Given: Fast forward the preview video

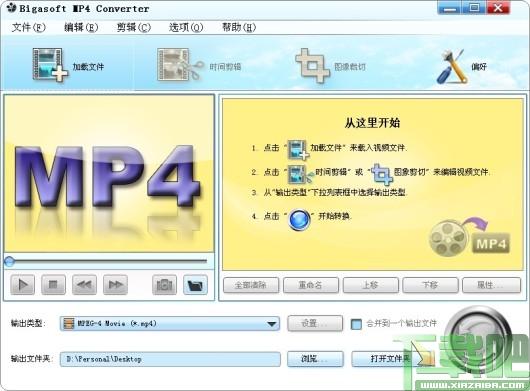Looking at the screenshot, I should tap(115, 285).
